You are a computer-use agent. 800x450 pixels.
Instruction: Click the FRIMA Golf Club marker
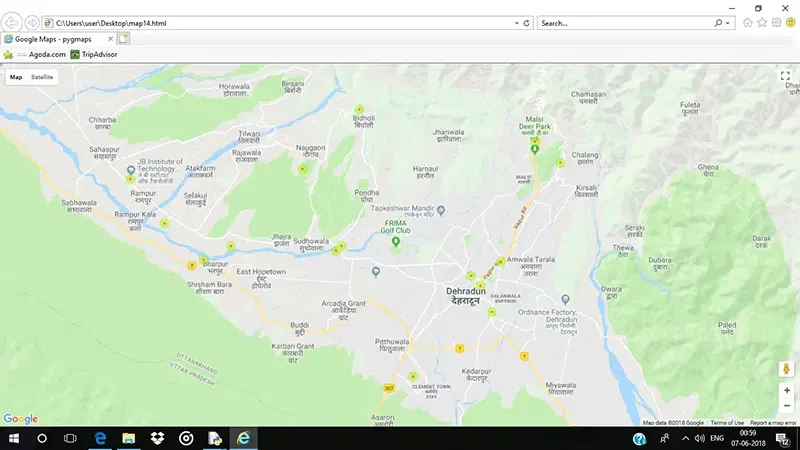[x=395, y=242]
